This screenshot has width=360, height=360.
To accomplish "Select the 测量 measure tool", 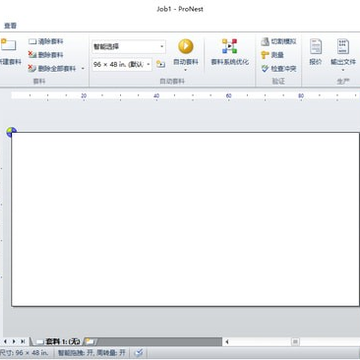I will [272, 55].
